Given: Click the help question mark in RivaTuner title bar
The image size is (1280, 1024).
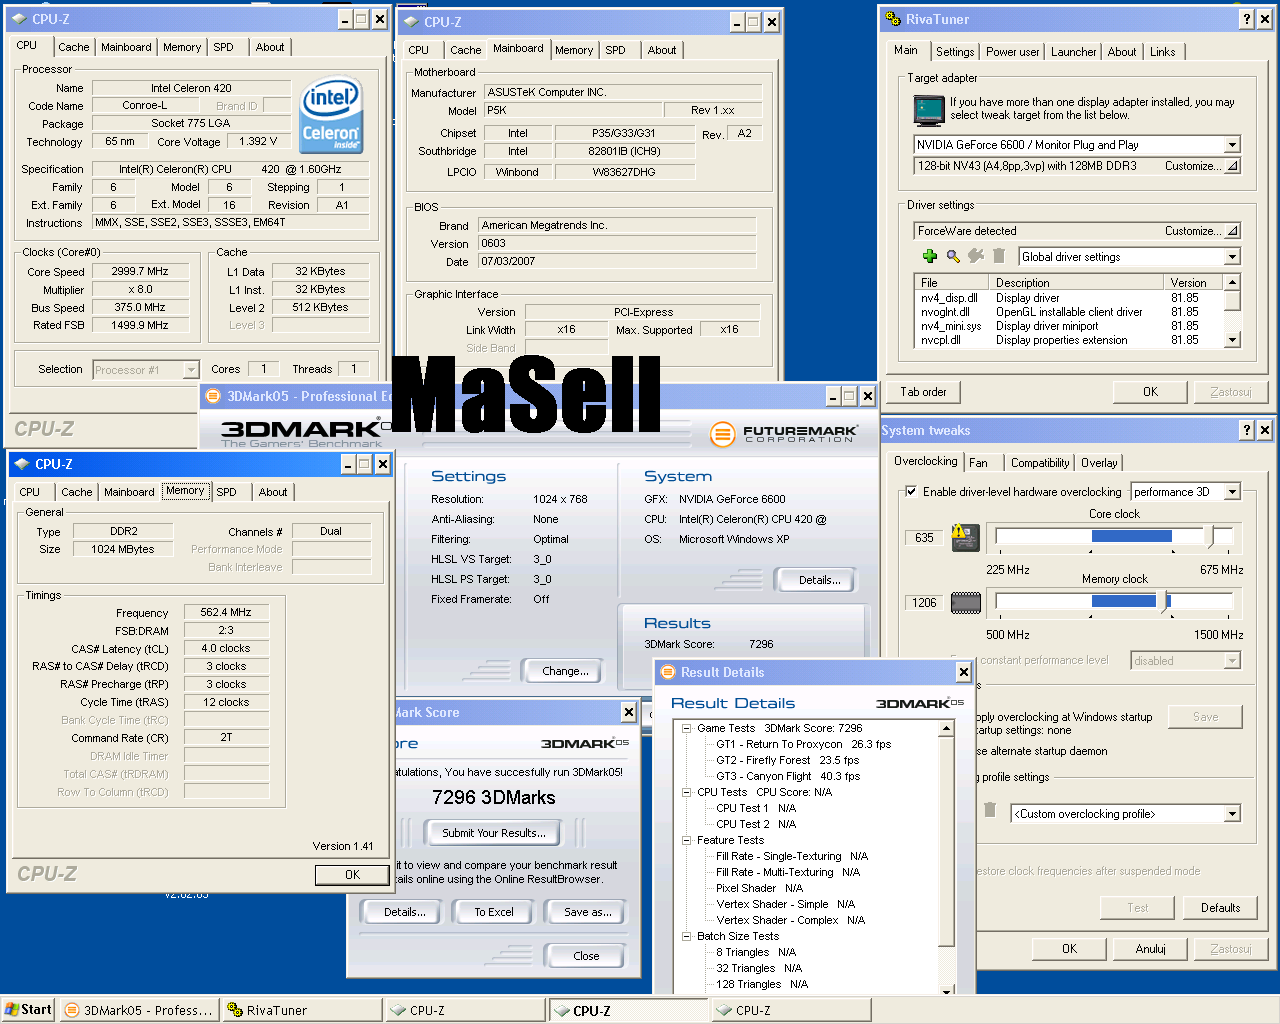Looking at the screenshot, I should 1246,19.
